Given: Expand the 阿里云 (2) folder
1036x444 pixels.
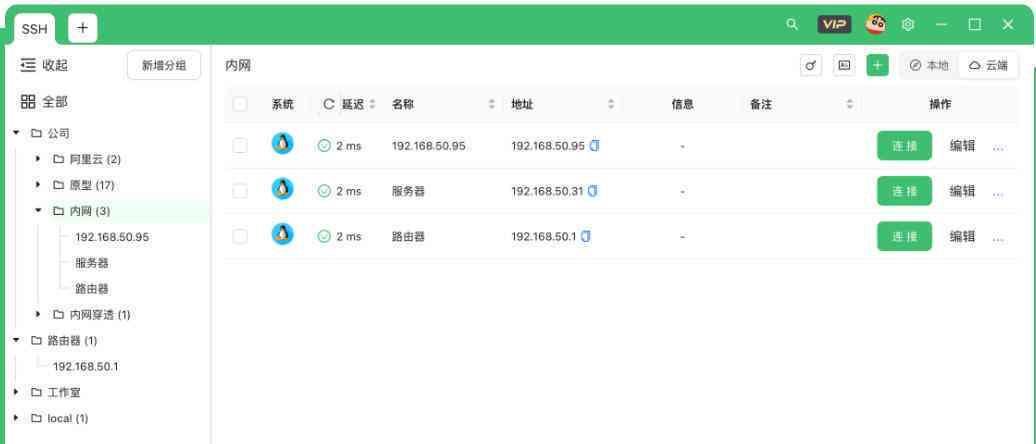Looking at the screenshot, I should 38,159.
